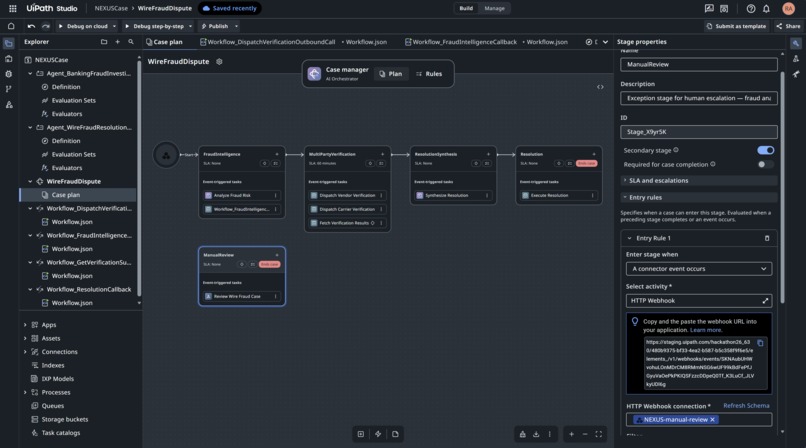Open Workflow_FraudIntelligenceCallback tab
The height and width of the screenshot is (448, 806).
pyautogui.click(x=486, y=42)
